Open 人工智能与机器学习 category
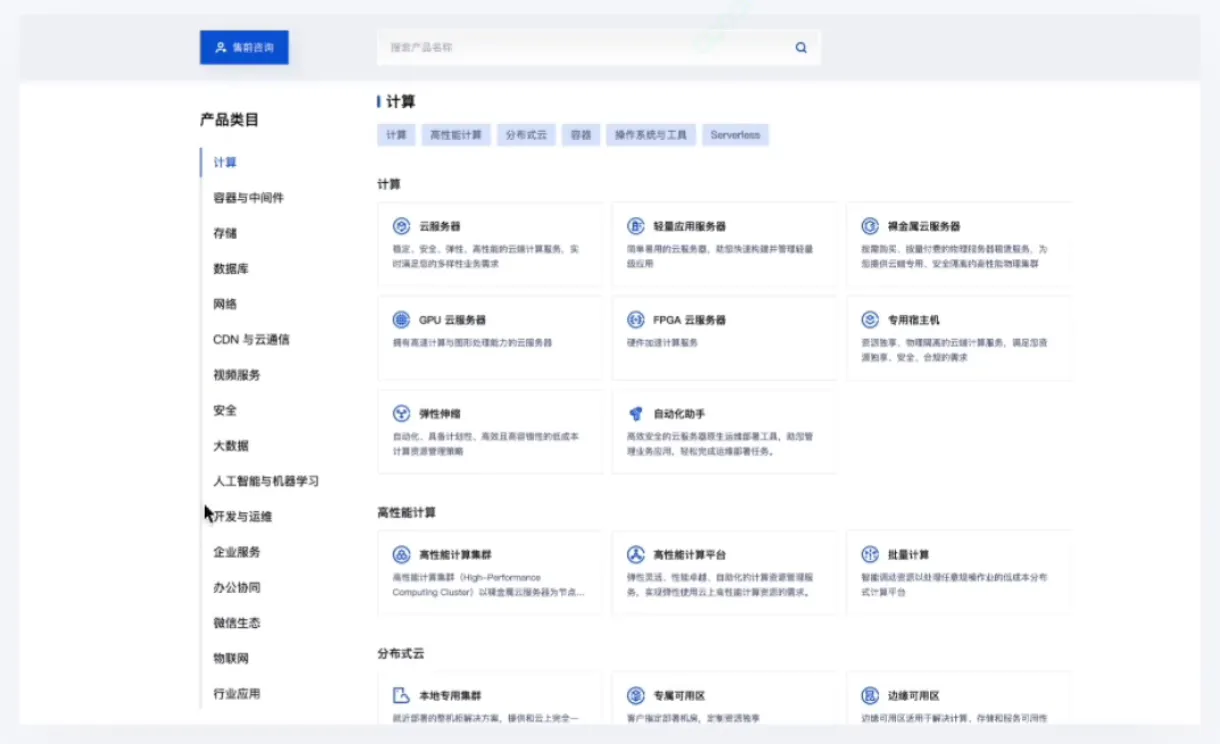Screen dimensions: 1220x744 266,481
